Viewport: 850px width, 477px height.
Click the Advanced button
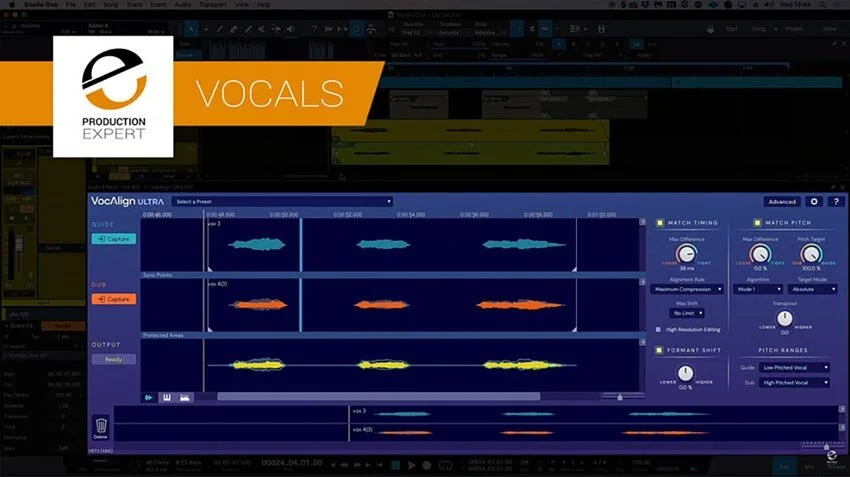pos(782,202)
